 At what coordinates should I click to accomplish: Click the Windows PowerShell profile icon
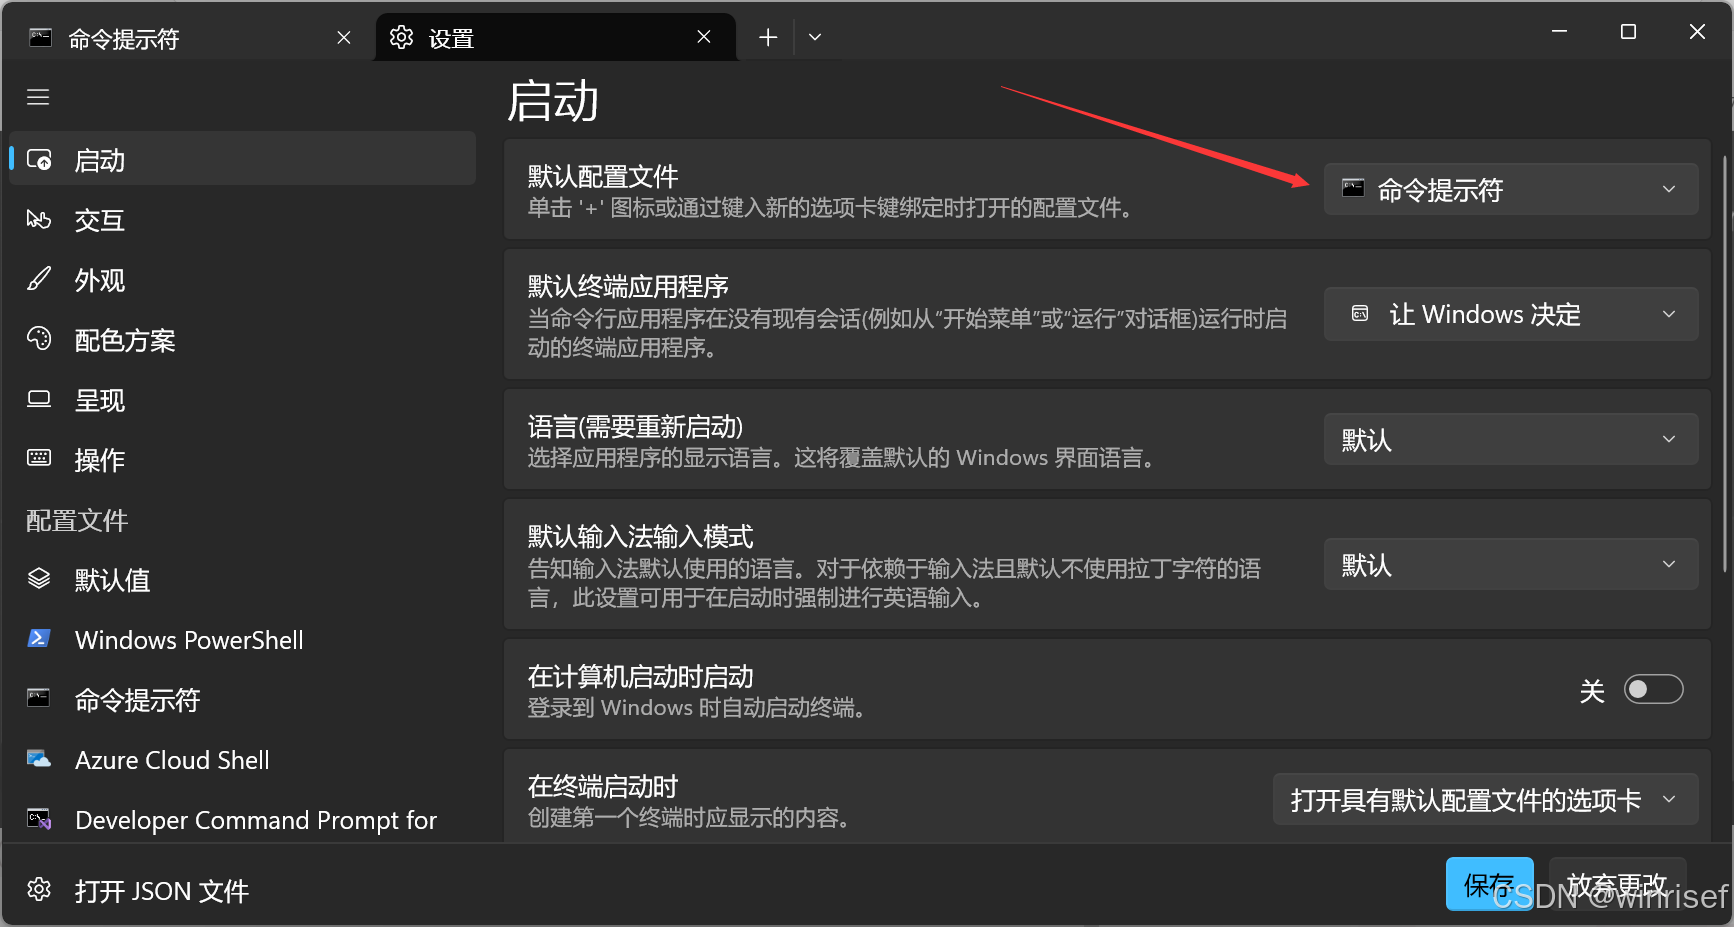tap(39, 639)
